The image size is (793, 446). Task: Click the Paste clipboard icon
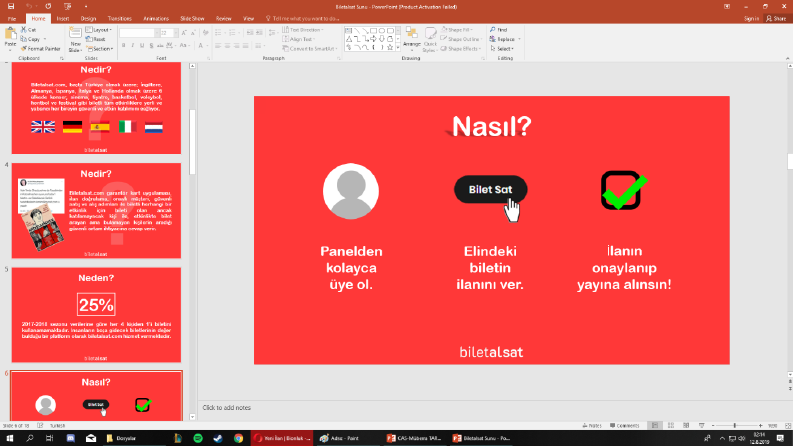click(10, 34)
